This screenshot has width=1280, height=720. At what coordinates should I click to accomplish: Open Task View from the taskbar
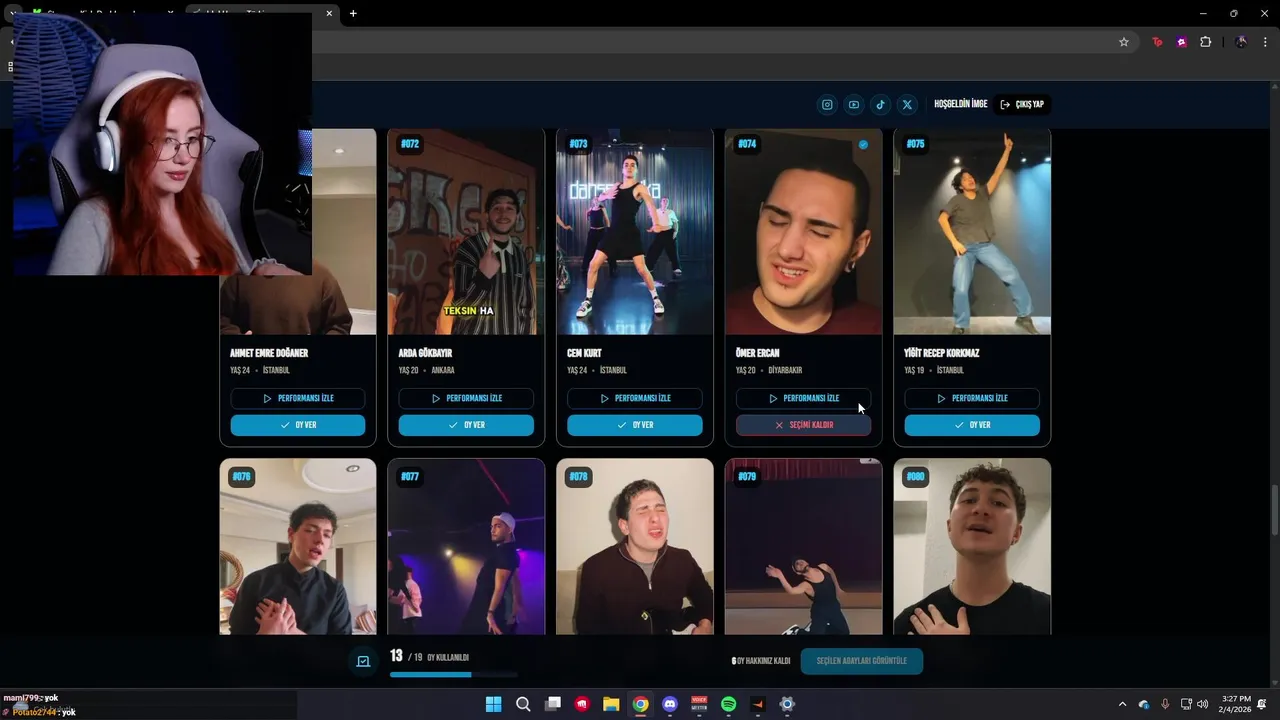click(552, 704)
